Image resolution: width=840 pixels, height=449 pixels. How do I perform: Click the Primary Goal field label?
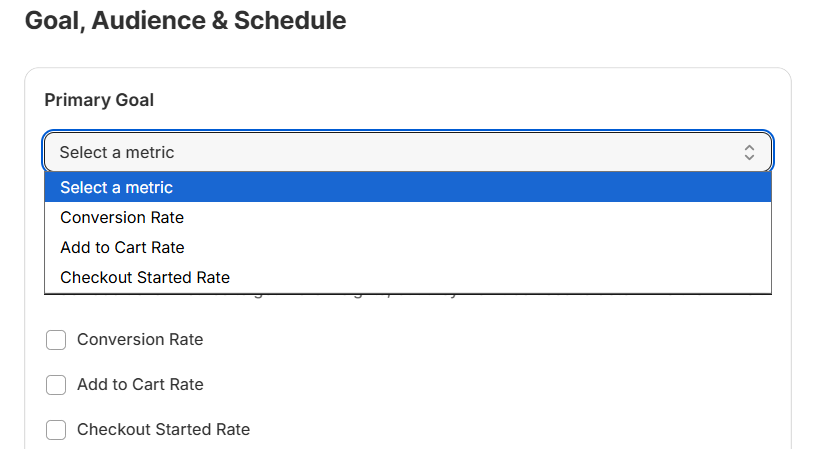coord(99,100)
